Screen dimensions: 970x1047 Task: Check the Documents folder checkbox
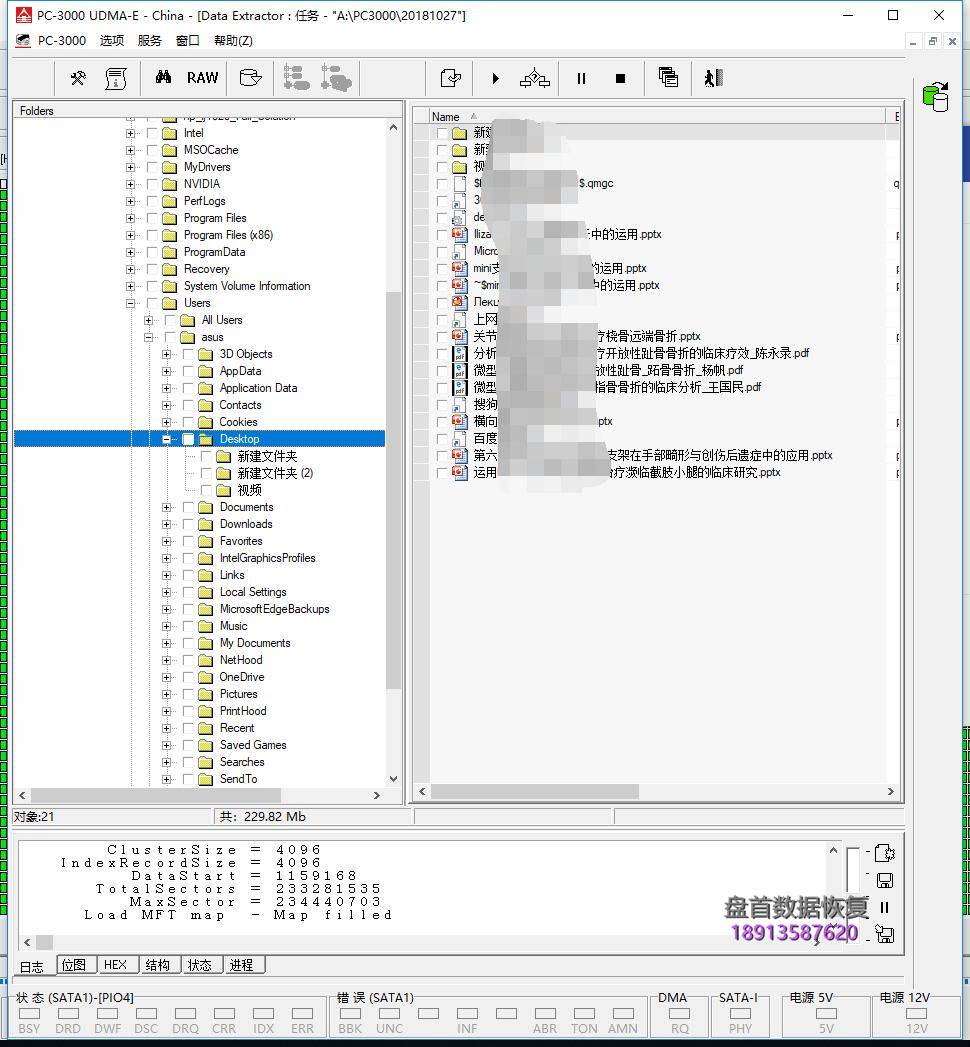point(188,507)
